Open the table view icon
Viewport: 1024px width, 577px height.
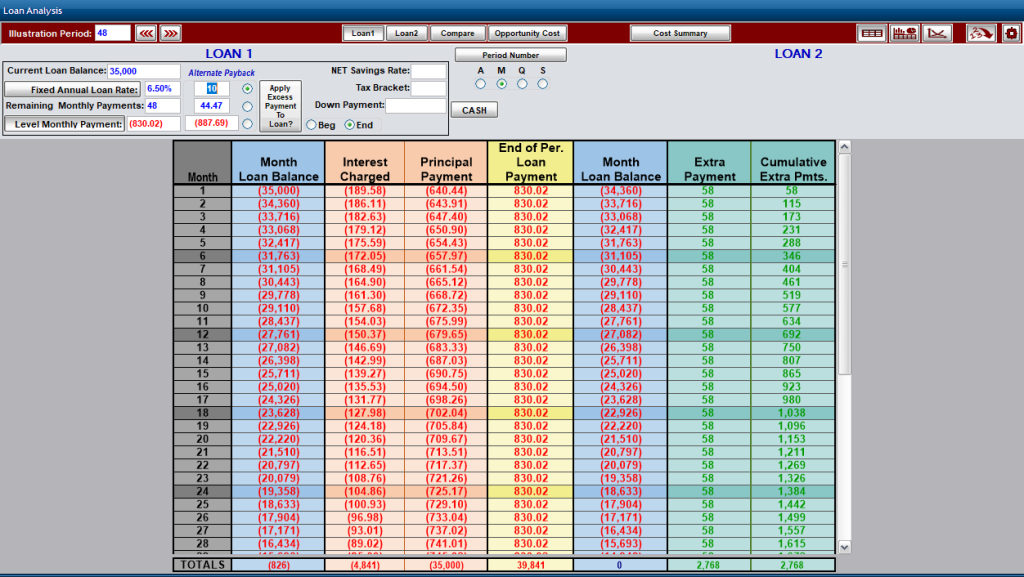872,33
